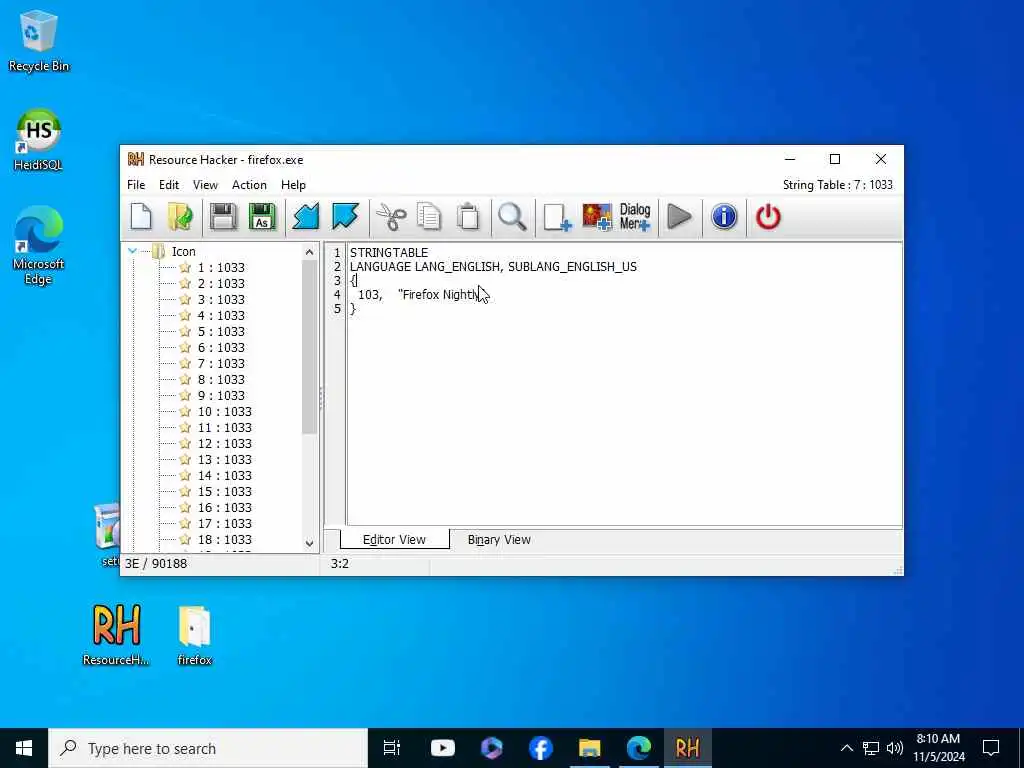Select tree item 17 : 1033
The width and height of the screenshot is (1024, 768).
pos(225,523)
